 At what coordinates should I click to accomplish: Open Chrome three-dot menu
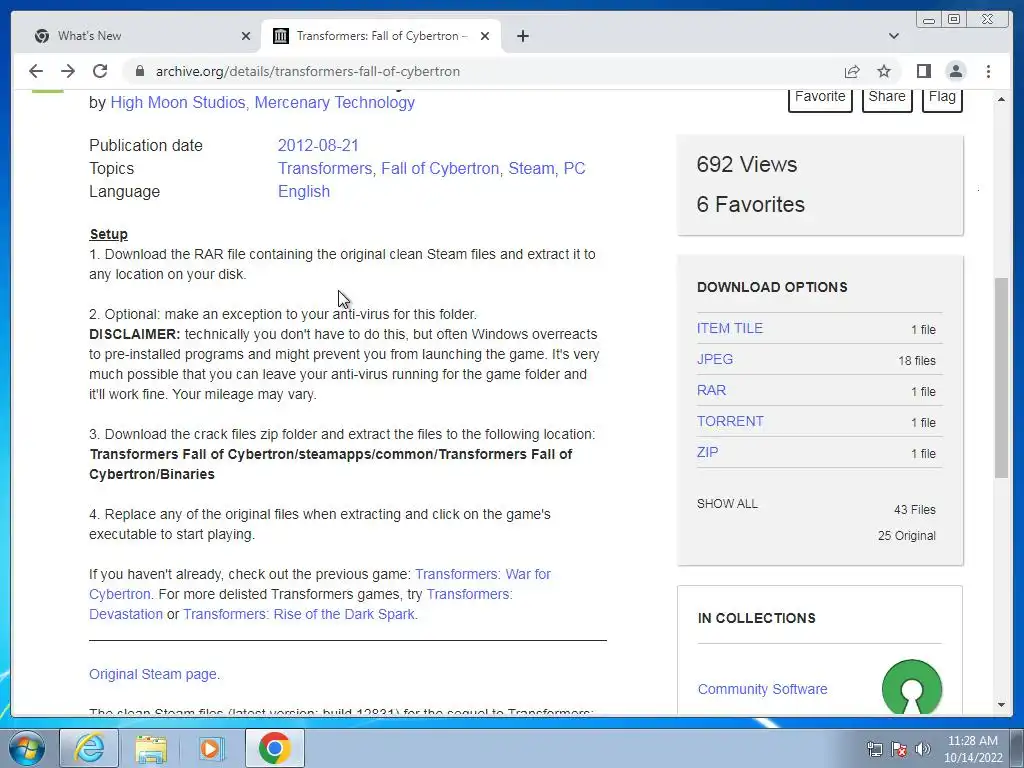pyautogui.click(x=989, y=71)
